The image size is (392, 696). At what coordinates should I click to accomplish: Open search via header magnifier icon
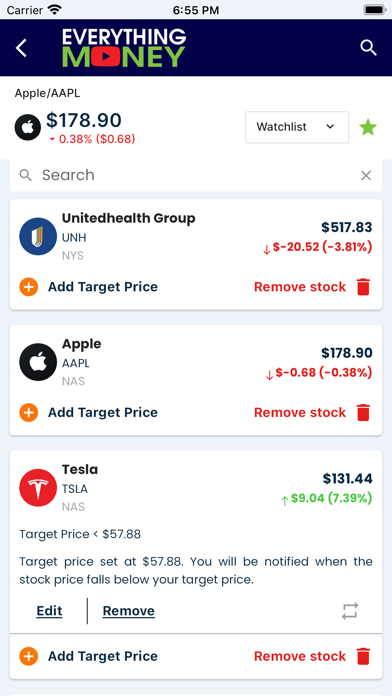[x=368, y=47]
